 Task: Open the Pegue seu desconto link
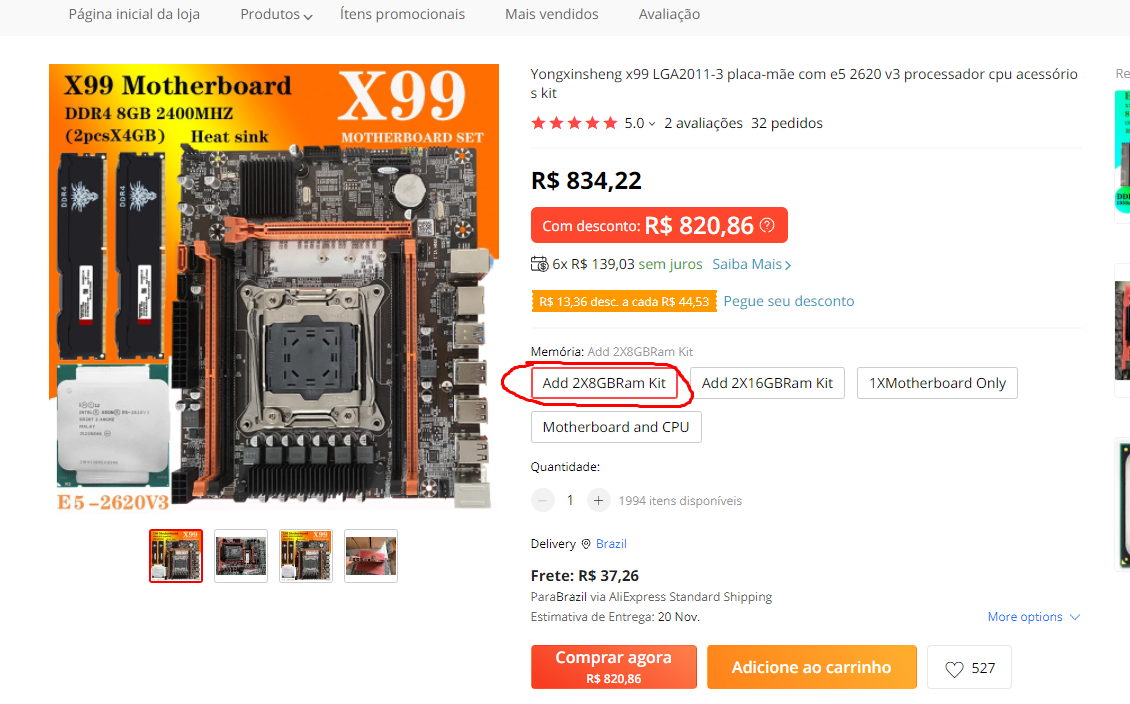[788, 301]
